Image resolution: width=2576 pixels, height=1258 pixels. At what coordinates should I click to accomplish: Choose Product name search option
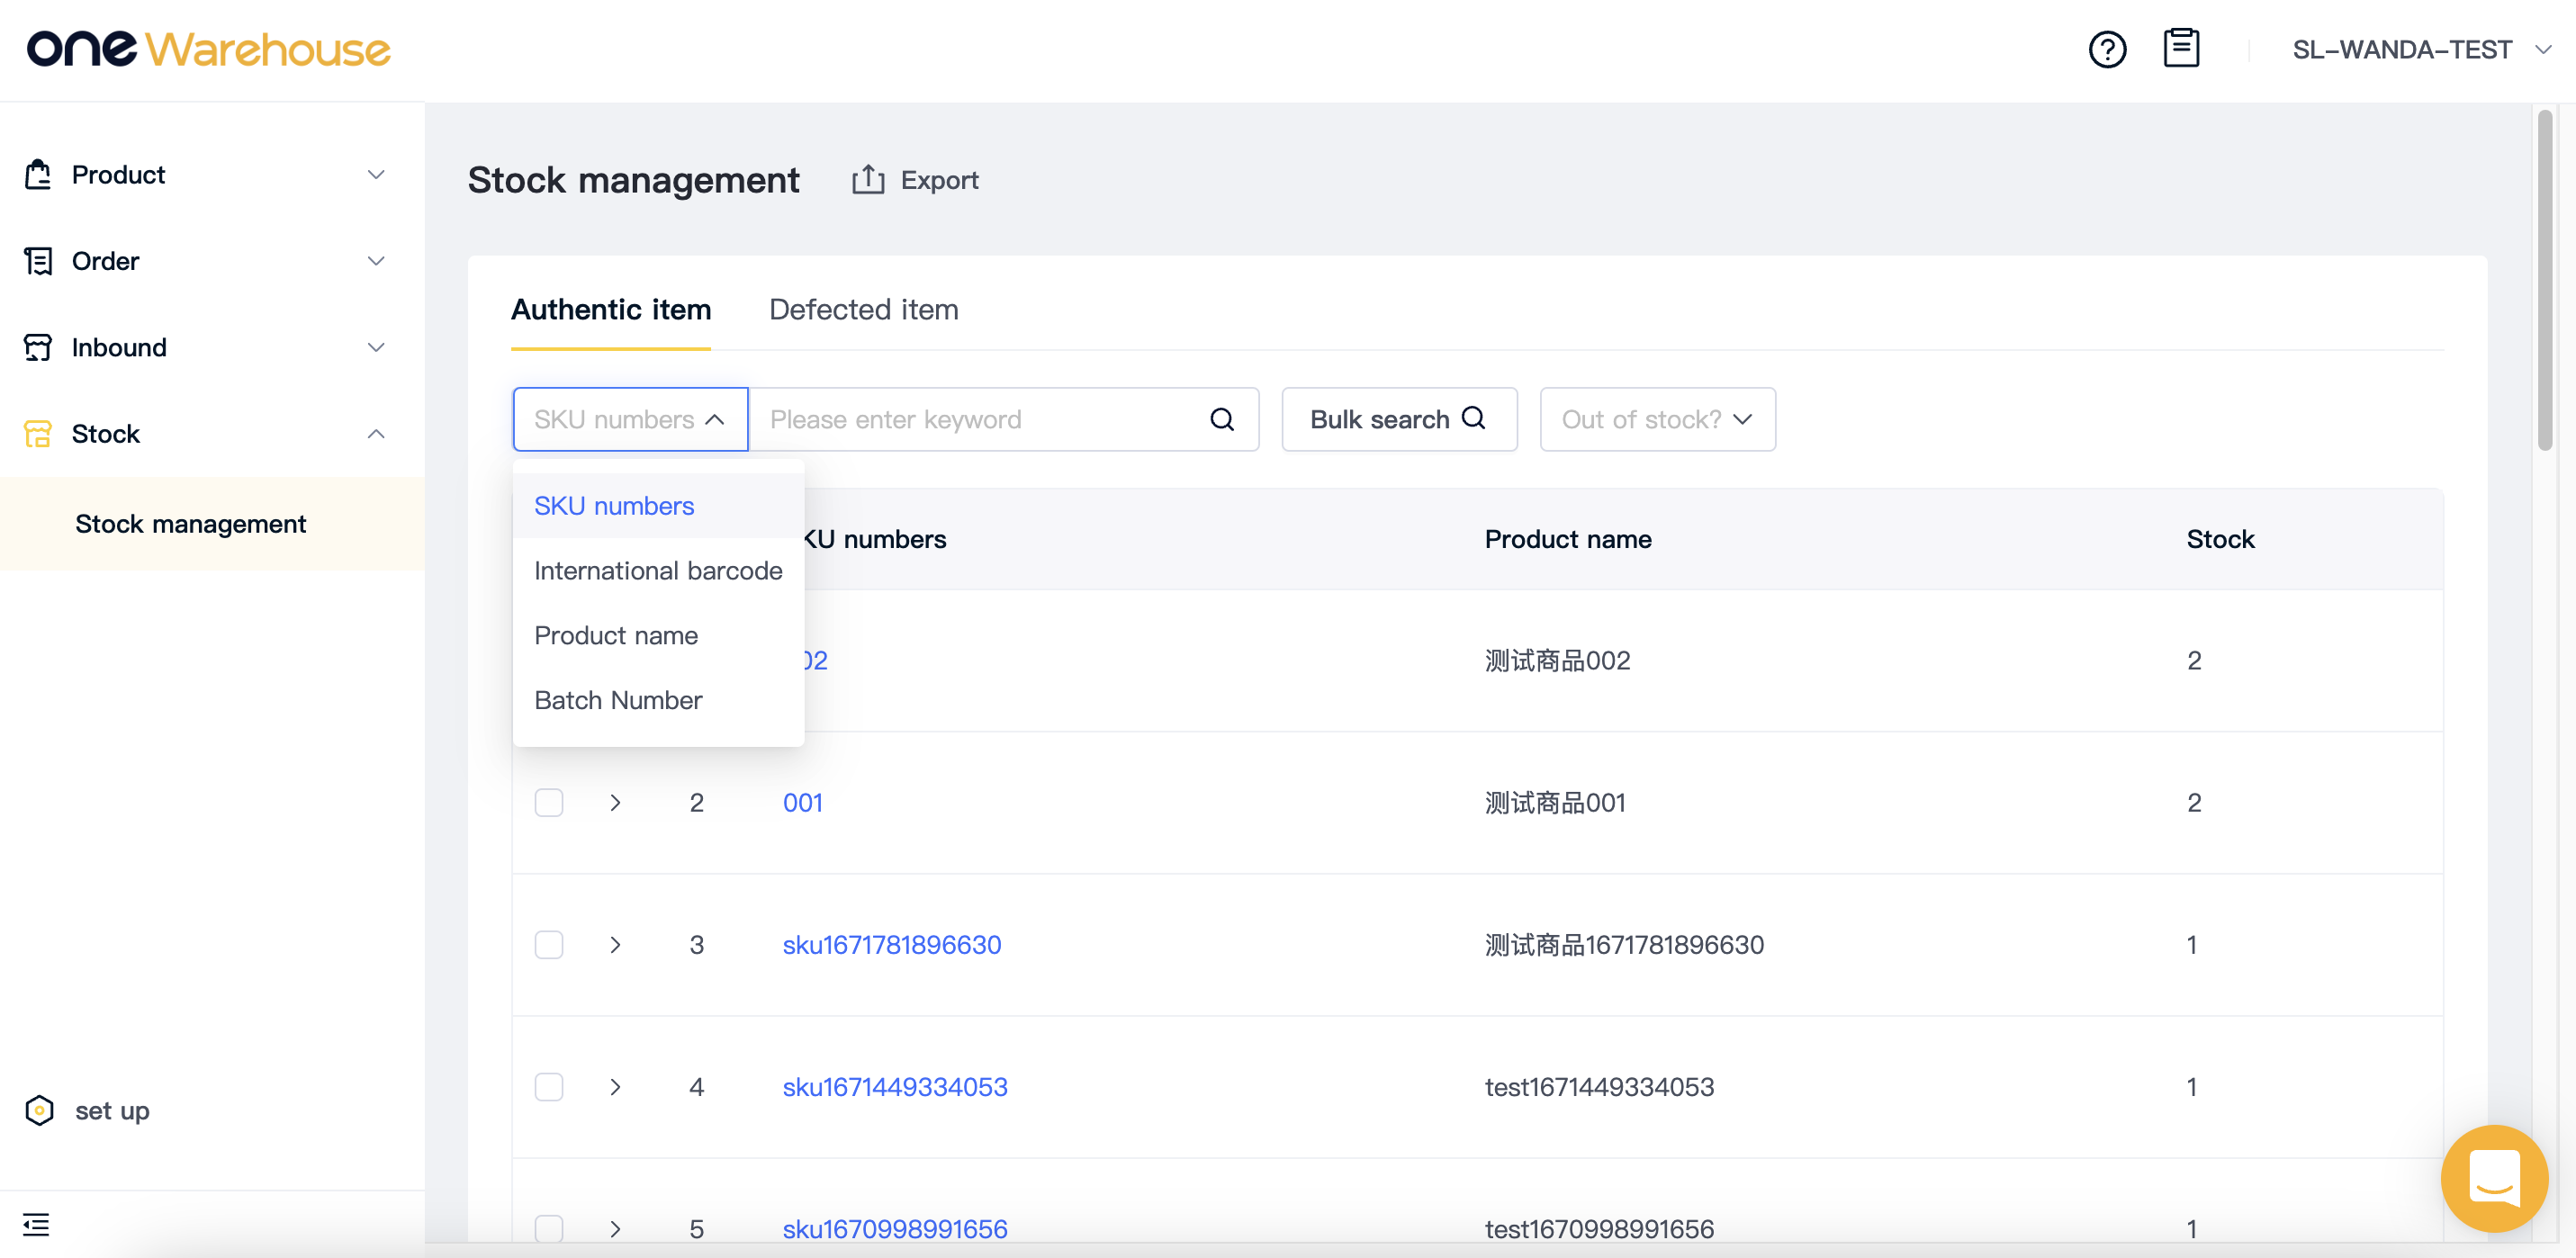click(658, 635)
